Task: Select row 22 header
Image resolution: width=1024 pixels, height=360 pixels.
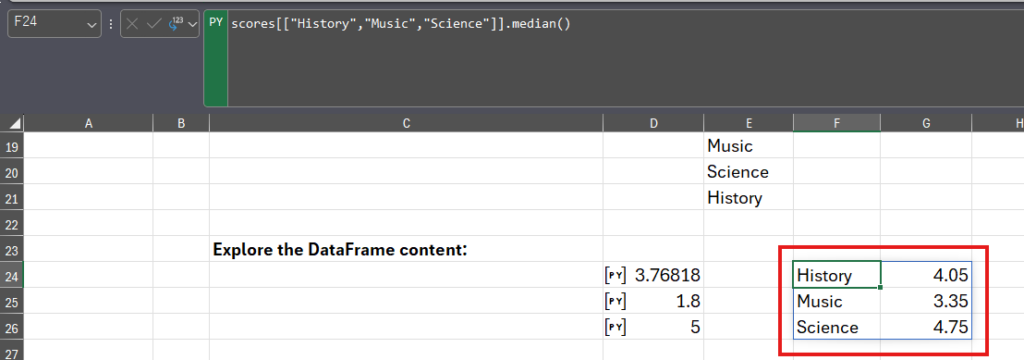Action: tap(12, 223)
